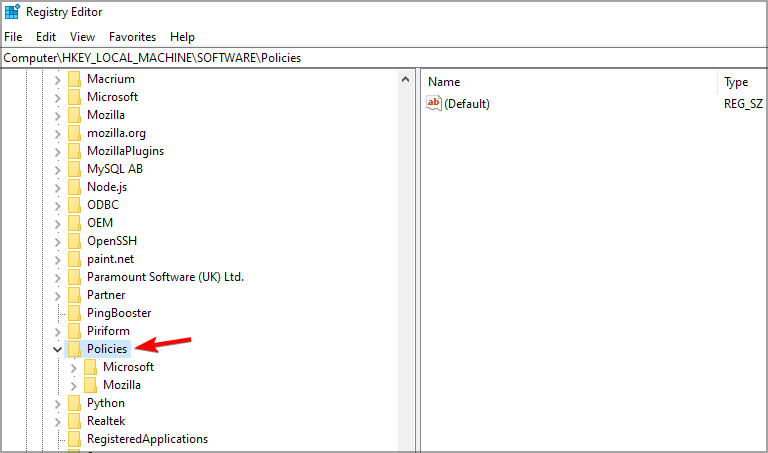
Task: Open the Favorites menu
Action: [x=132, y=37]
